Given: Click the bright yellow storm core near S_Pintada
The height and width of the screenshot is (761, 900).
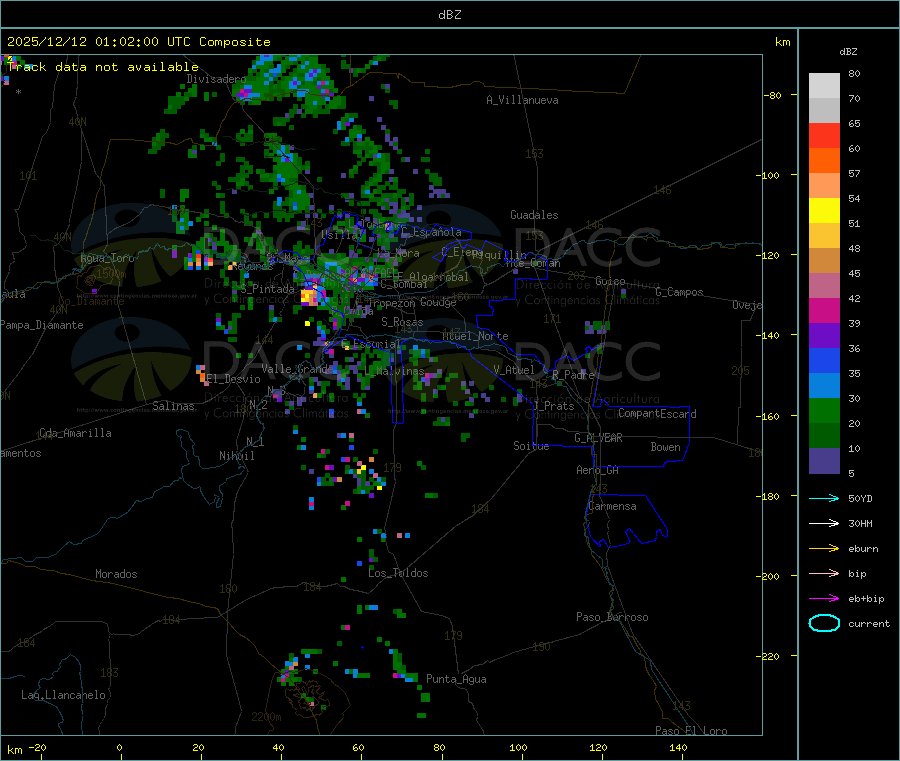Looking at the screenshot, I should pos(308,296).
